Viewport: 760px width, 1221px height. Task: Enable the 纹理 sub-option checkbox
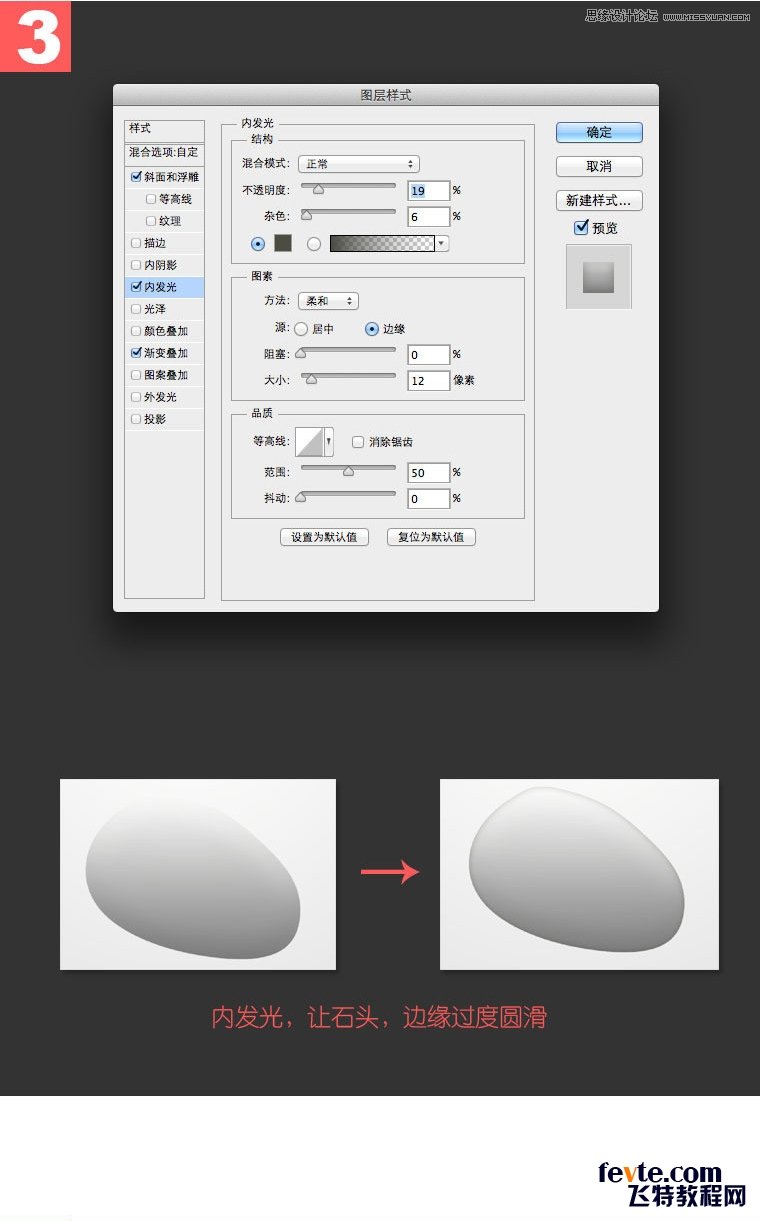click(x=151, y=221)
